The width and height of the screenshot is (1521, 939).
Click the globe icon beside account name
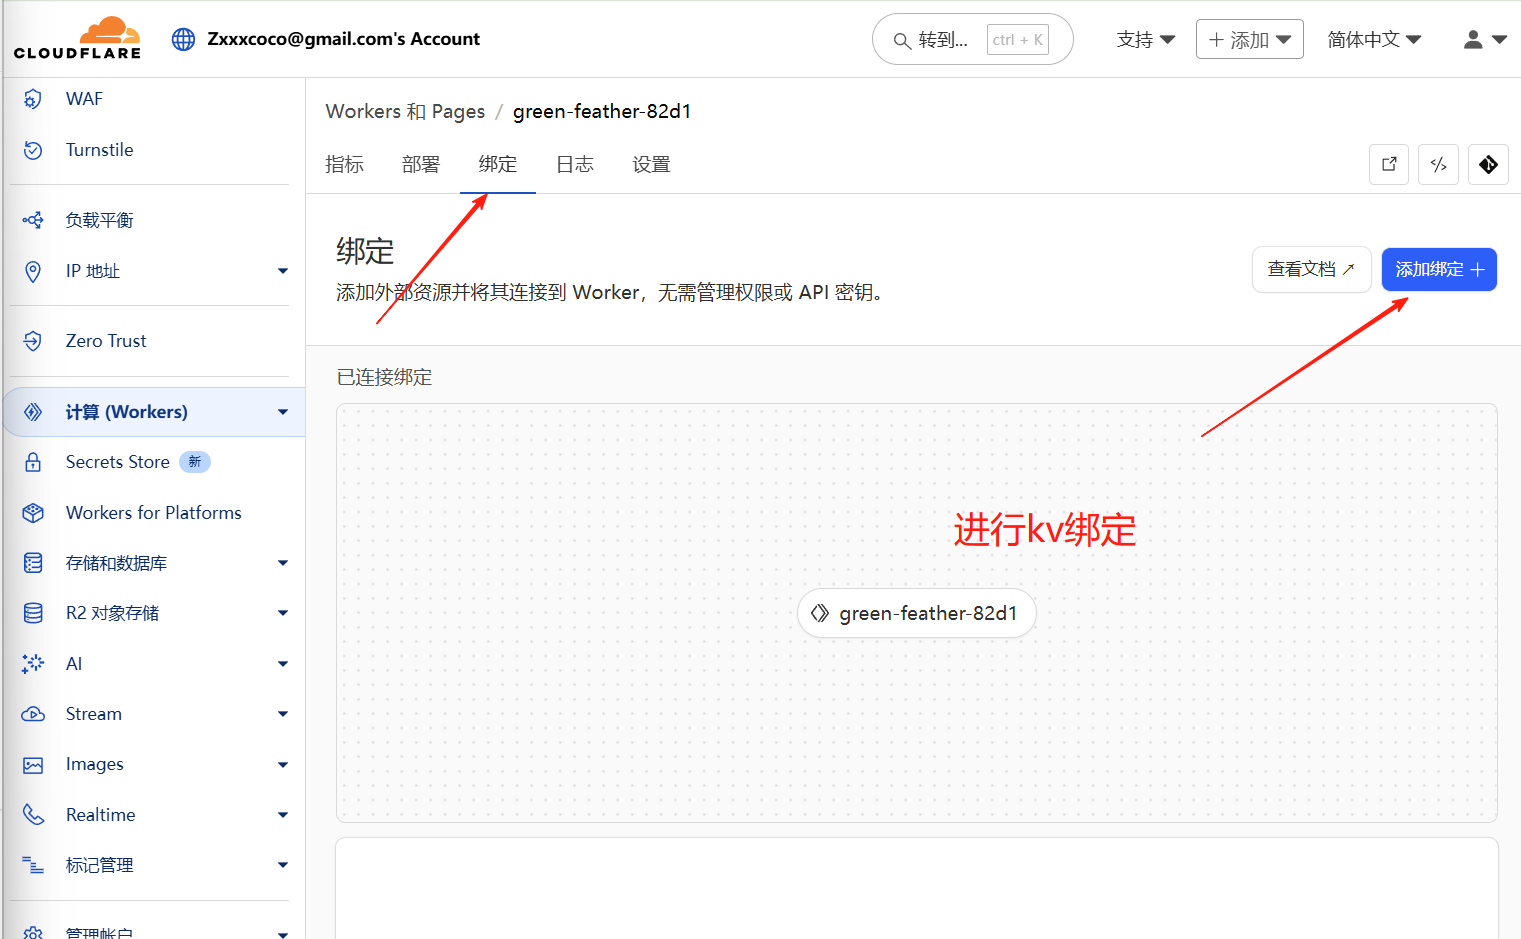pos(183,39)
